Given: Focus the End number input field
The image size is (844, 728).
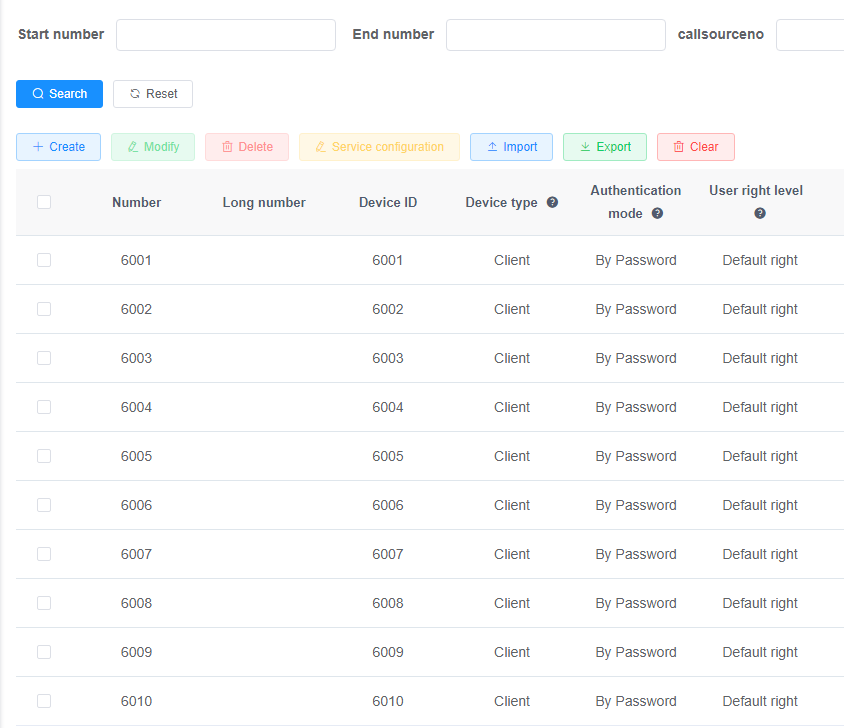Looking at the screenshot, I should pyautogui.click(x=556, y=35).
